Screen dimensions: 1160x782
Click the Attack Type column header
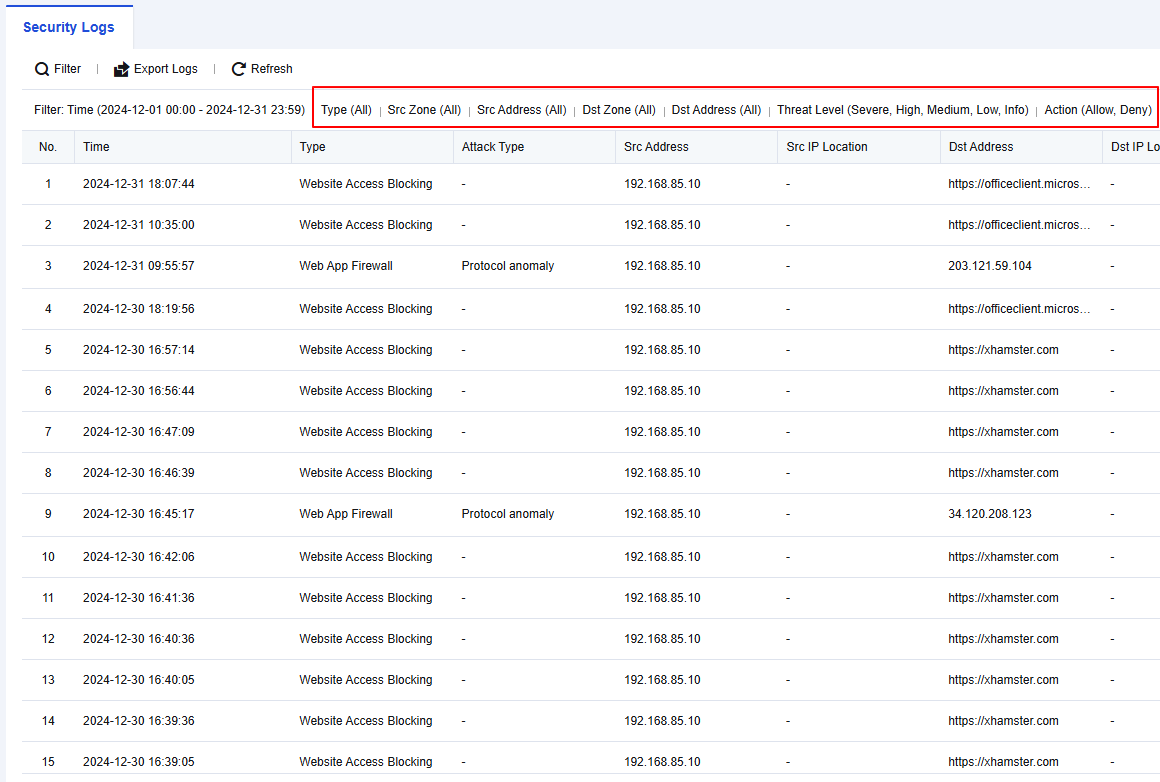[493, 147]
